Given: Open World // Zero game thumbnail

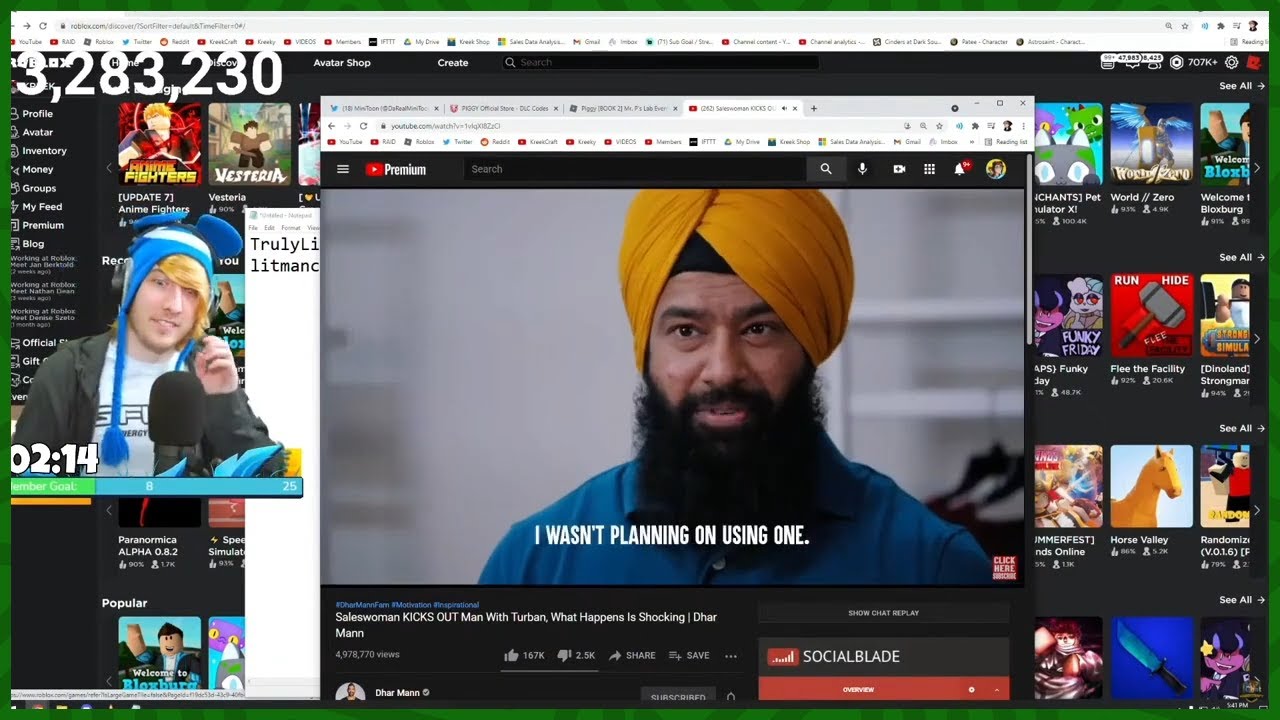Looking at the screenshot, I should pos(1151,144).
